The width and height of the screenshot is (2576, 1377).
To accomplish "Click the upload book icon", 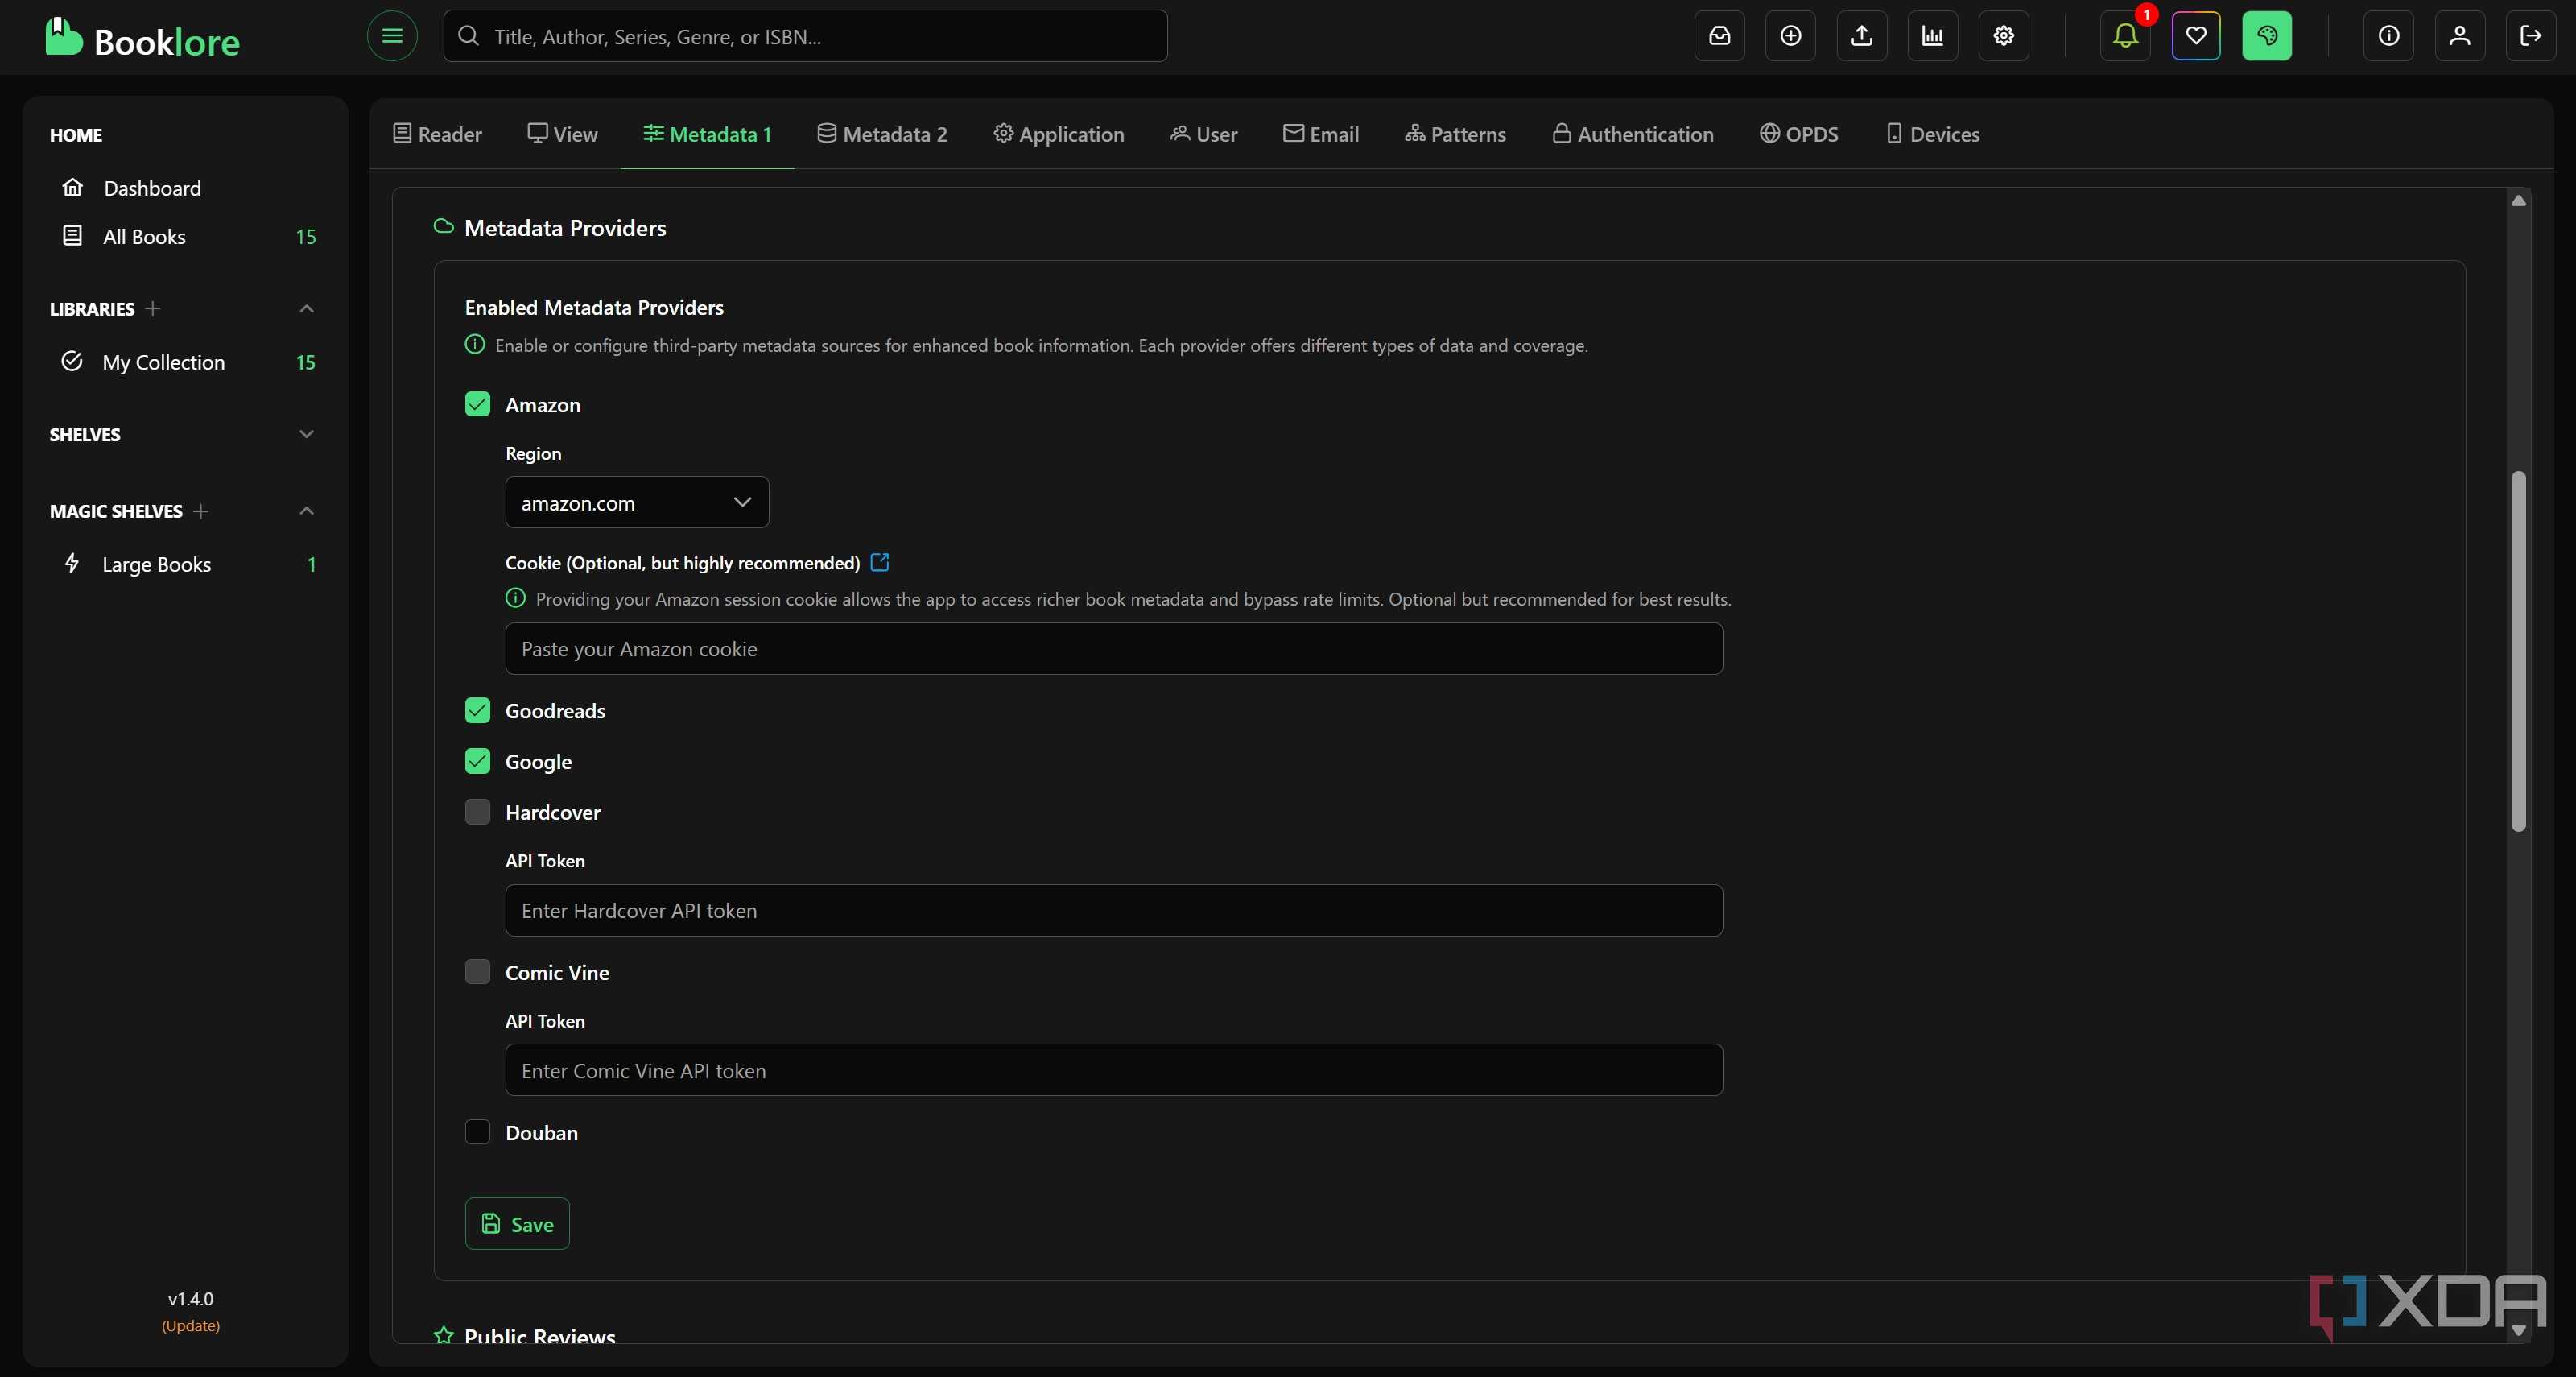I will tap(1861, 36).
